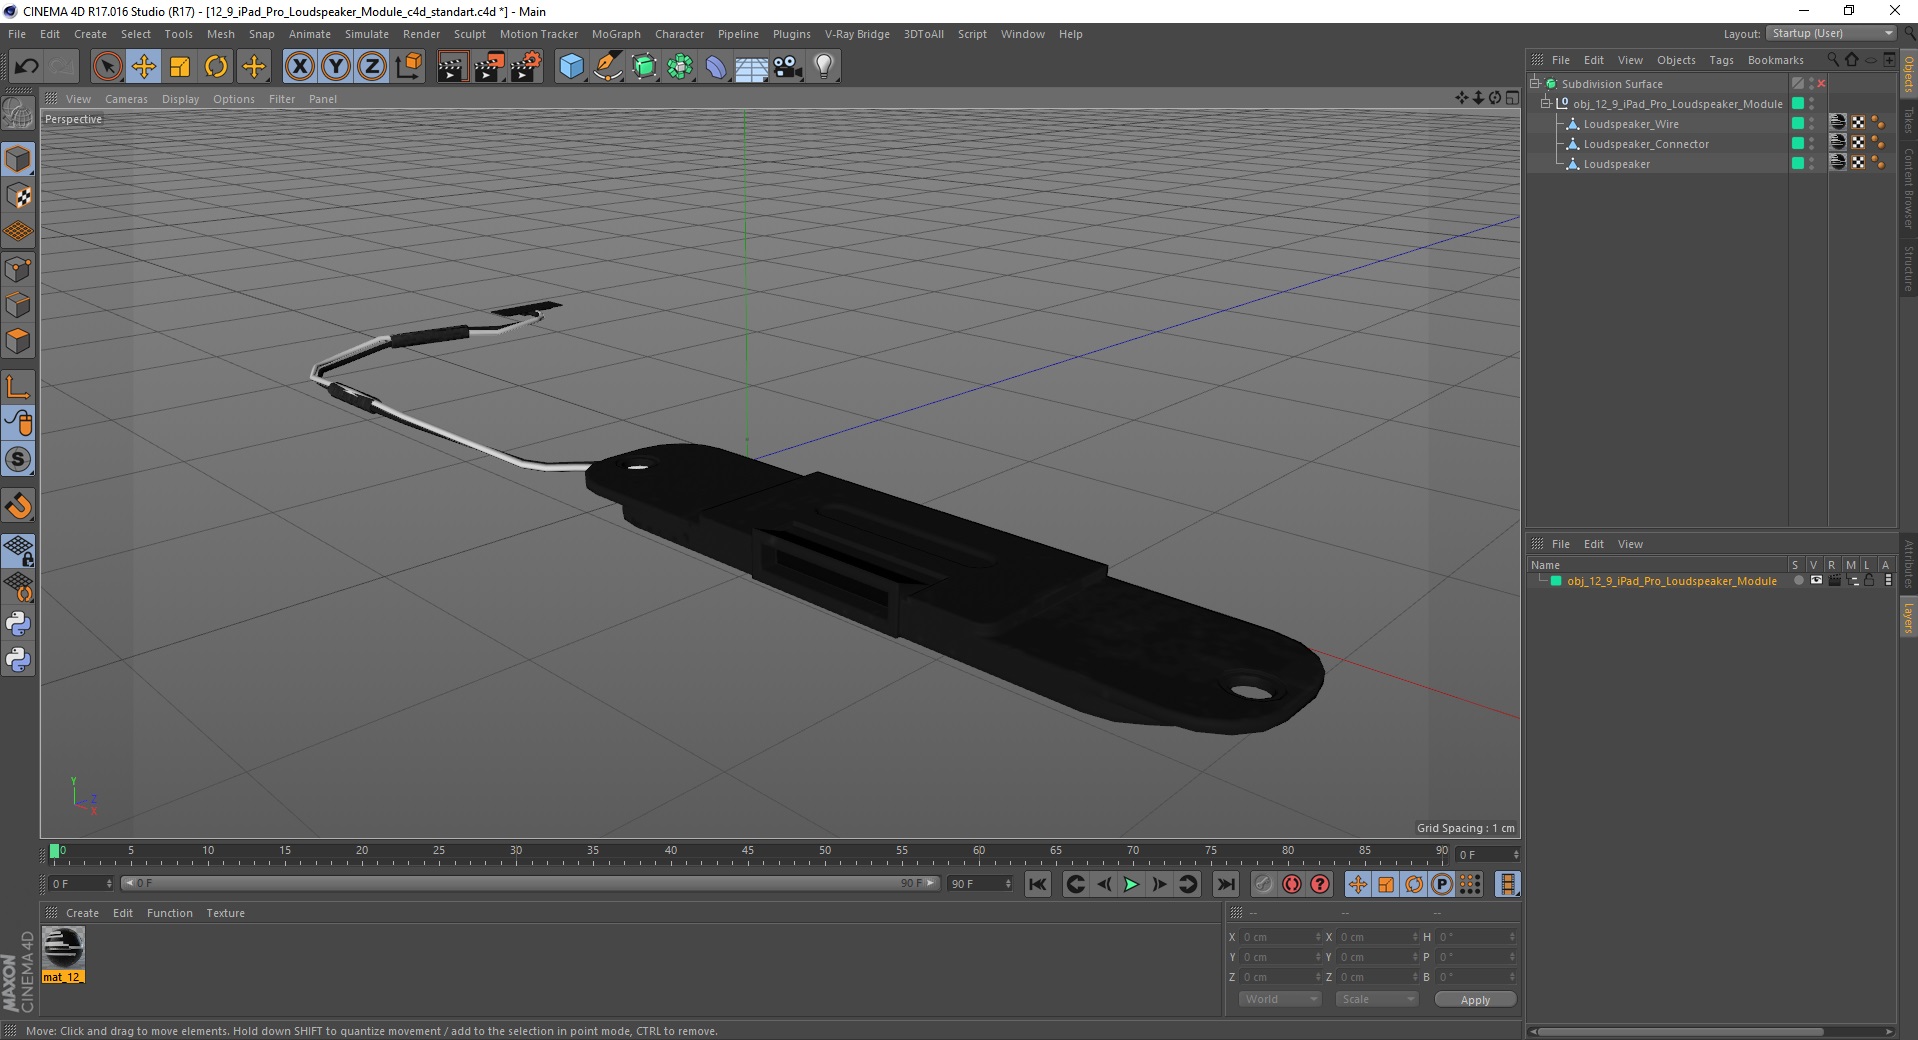Open viewport Cameras menu
This screenshot has width=1918, height=1040.
(x=126, y=99)
